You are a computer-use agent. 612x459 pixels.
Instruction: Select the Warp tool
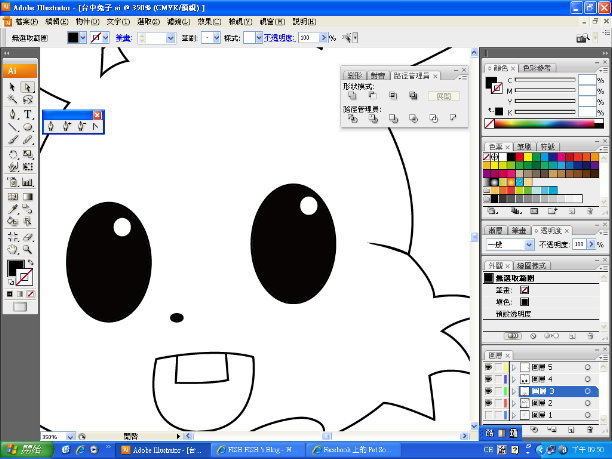[x=12, y=167]
